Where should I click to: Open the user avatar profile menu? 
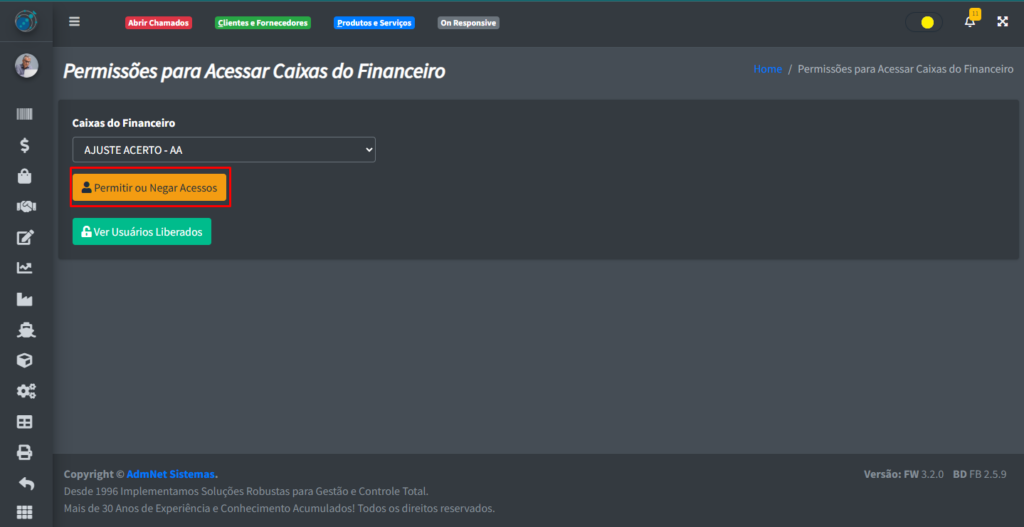(26, 66)
